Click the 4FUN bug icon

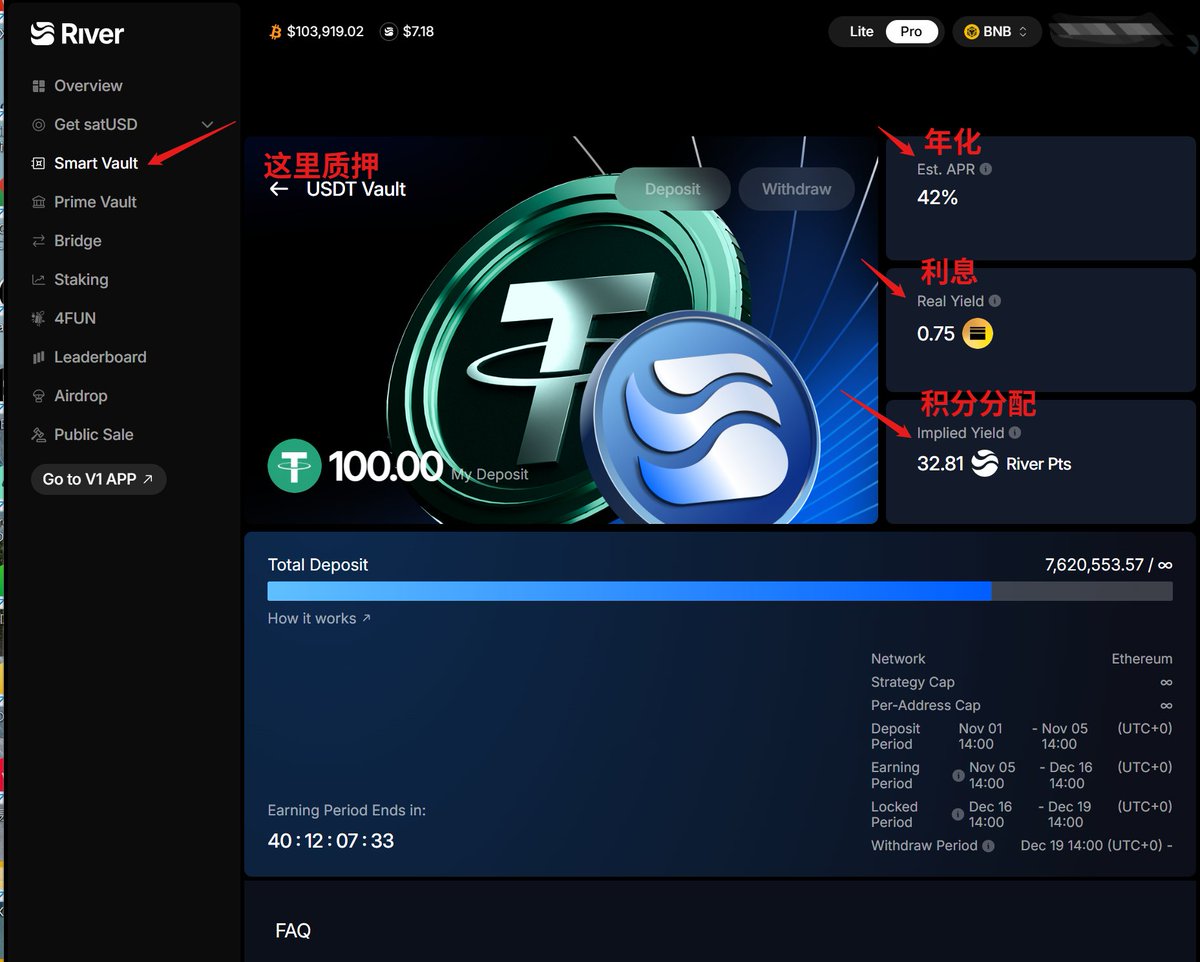tap(39, 318)
